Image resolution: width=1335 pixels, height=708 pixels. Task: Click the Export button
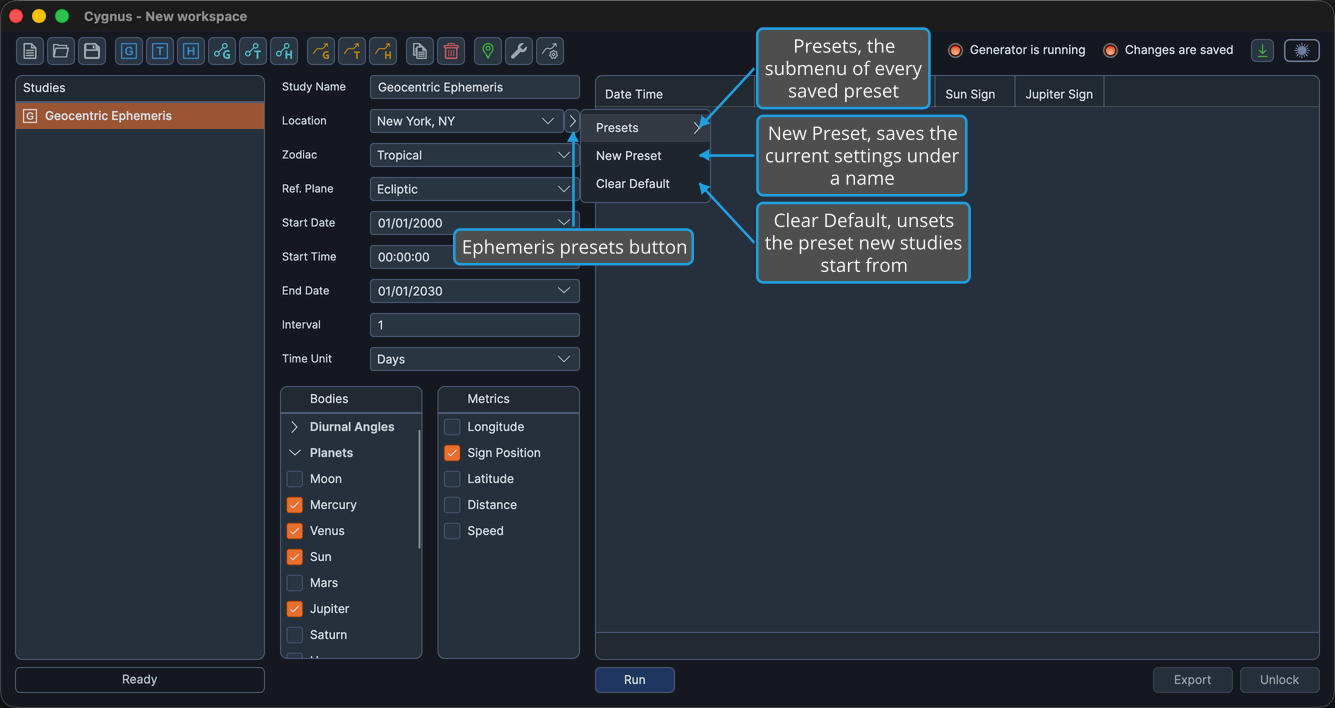point(1192,680)
